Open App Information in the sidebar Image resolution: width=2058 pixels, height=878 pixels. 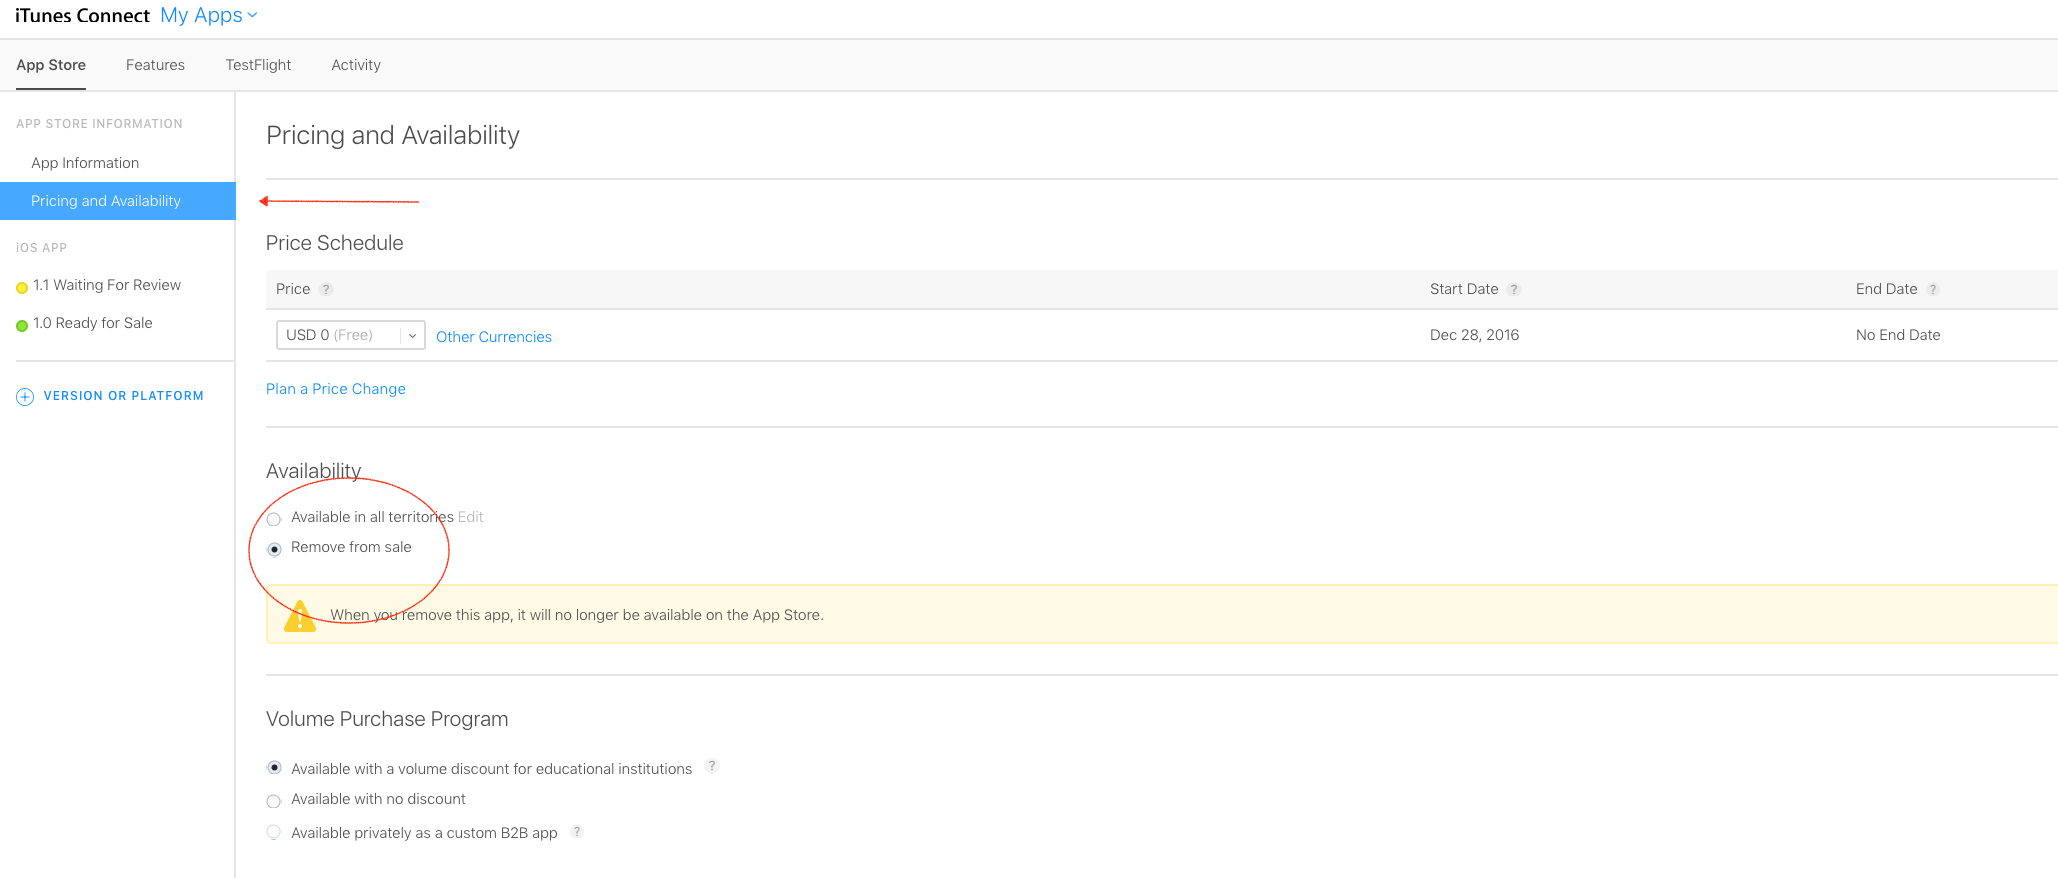coord(85,163)
